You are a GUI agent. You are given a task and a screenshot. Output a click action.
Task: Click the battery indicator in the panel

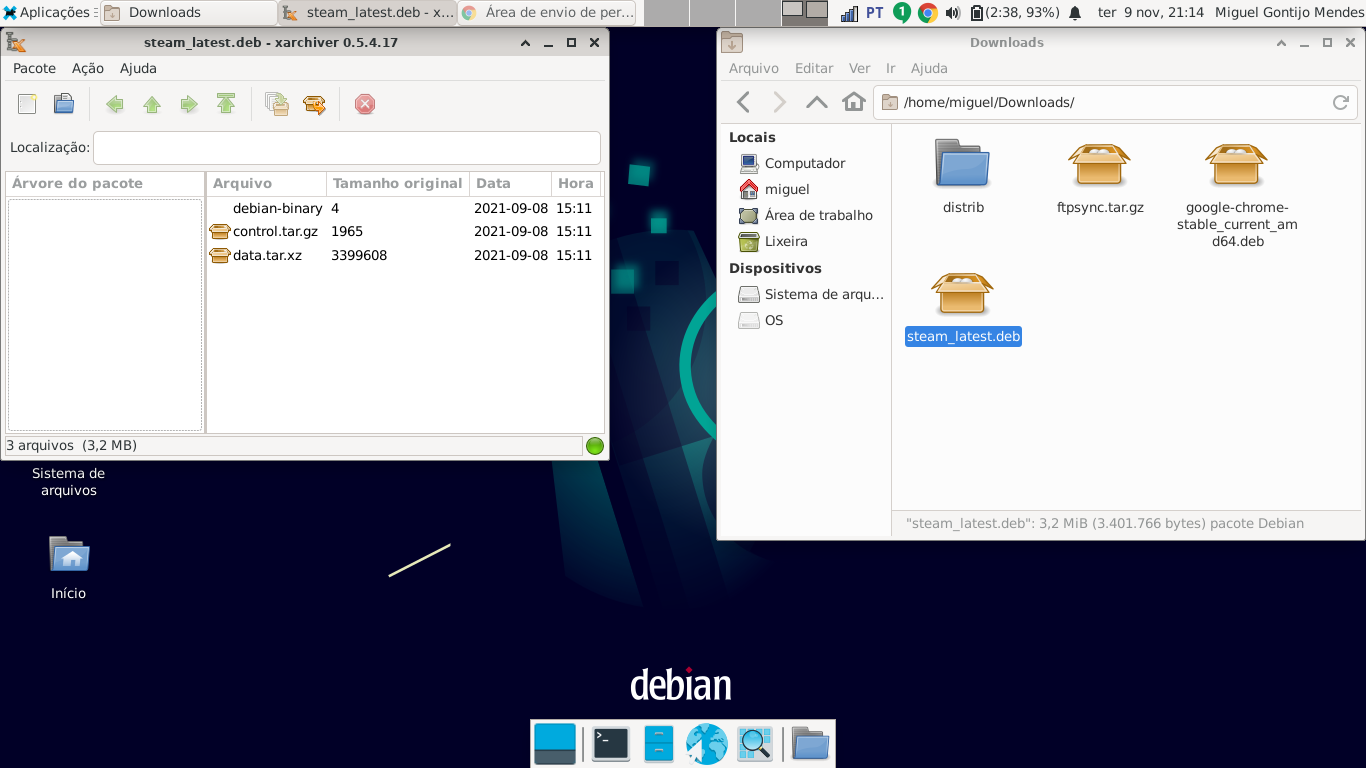click(x=1014, y=13)
